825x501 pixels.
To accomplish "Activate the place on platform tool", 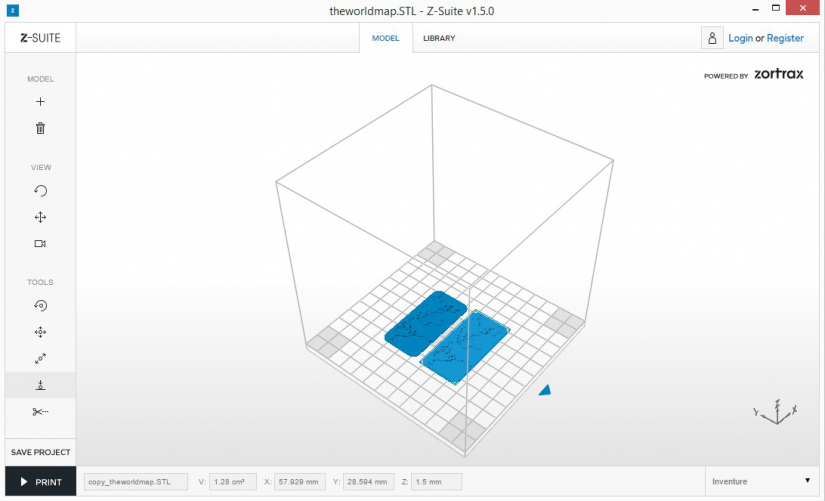I will point(40,385).
